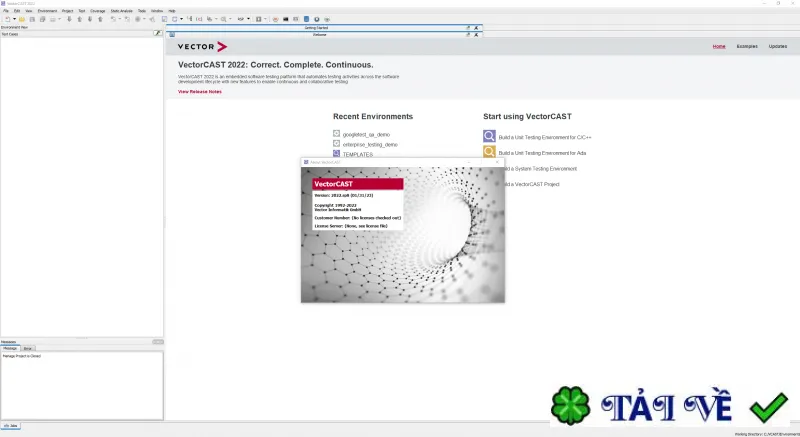This screenshot has height=437, width=800.
Task: Click Build a Unit Testing Environment for C/C++
Action: point(545,137)
